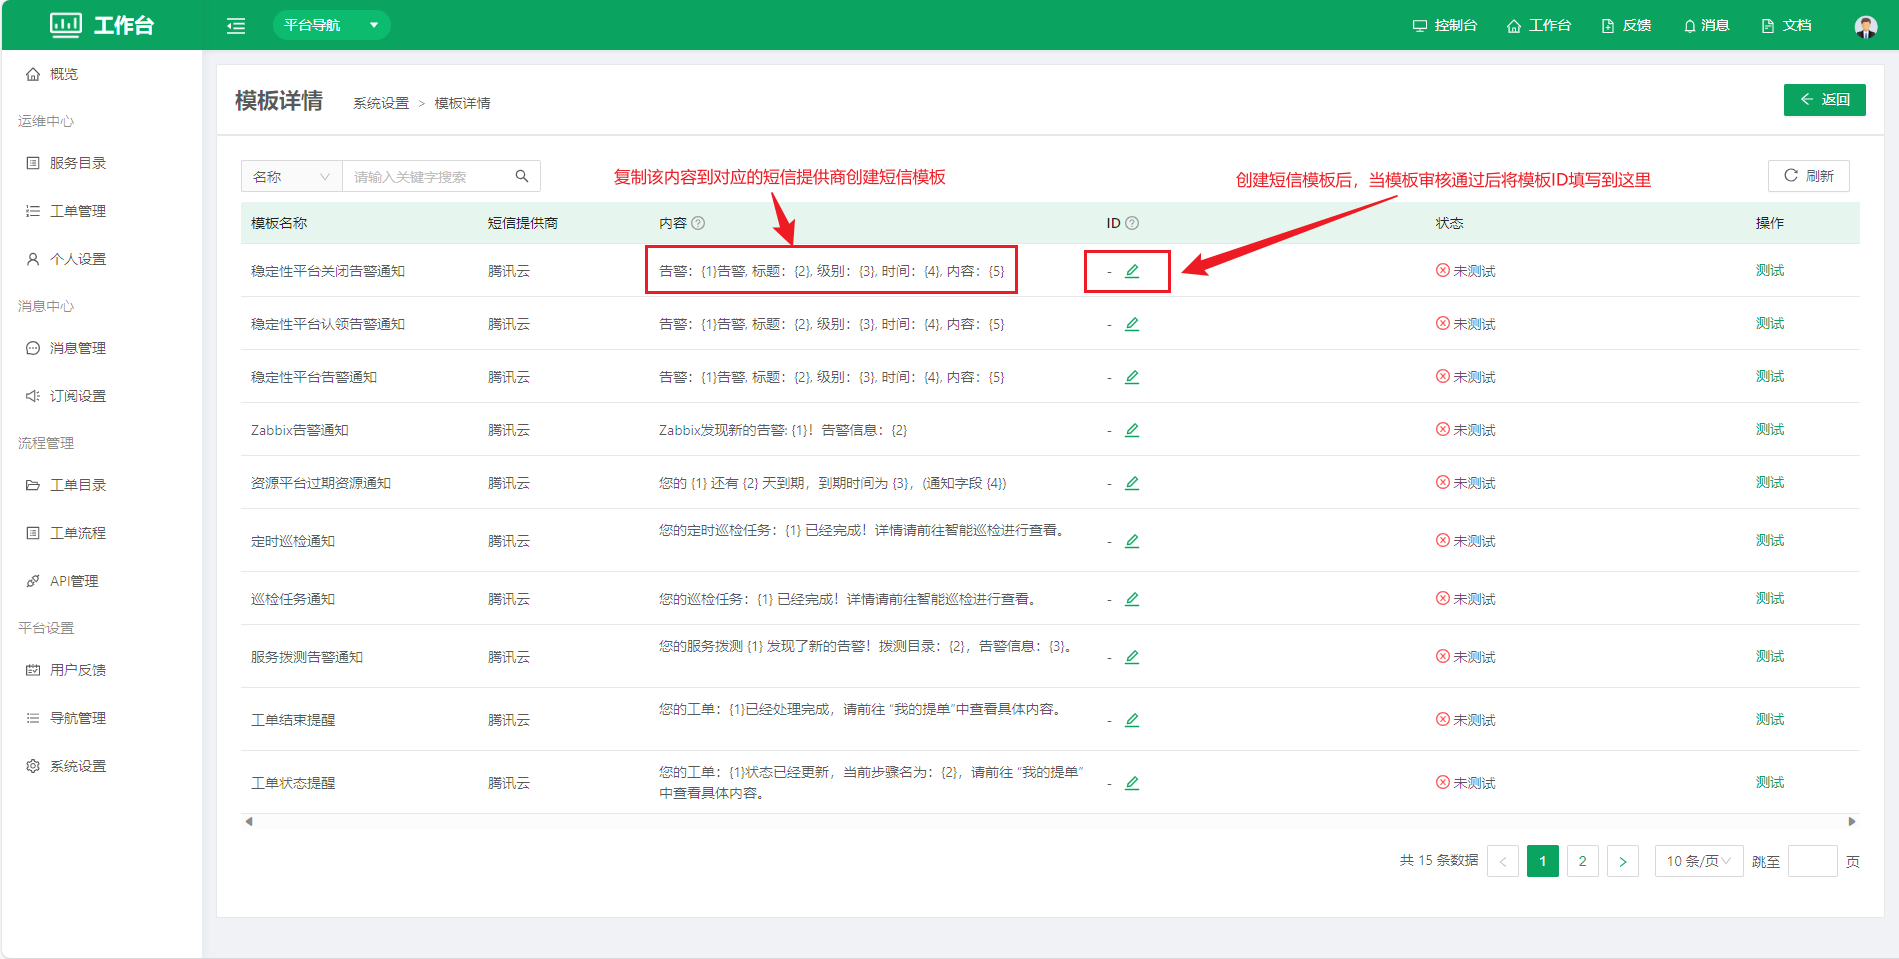
Task: Open the 名称 search field dropdown
Action: click(x=291, y=176)
